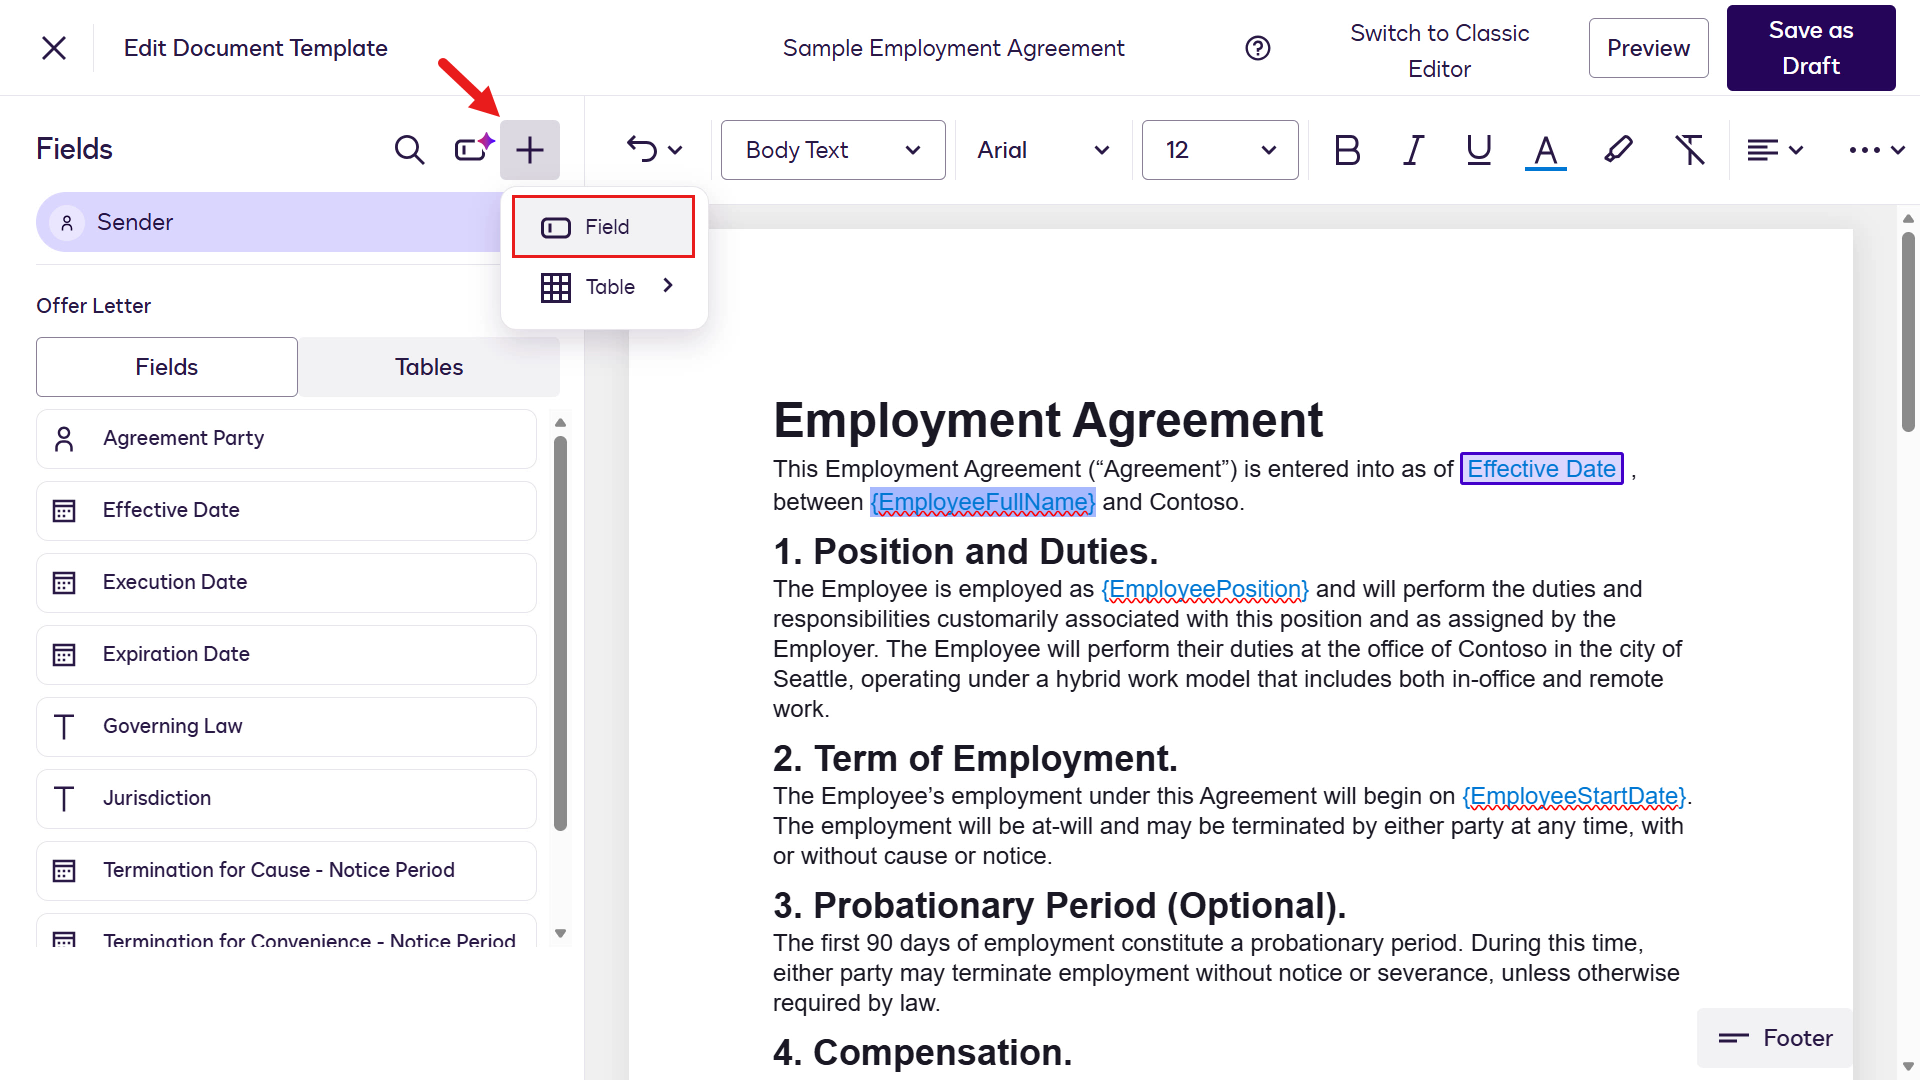Click the Field menu item icon

[556, 228]
